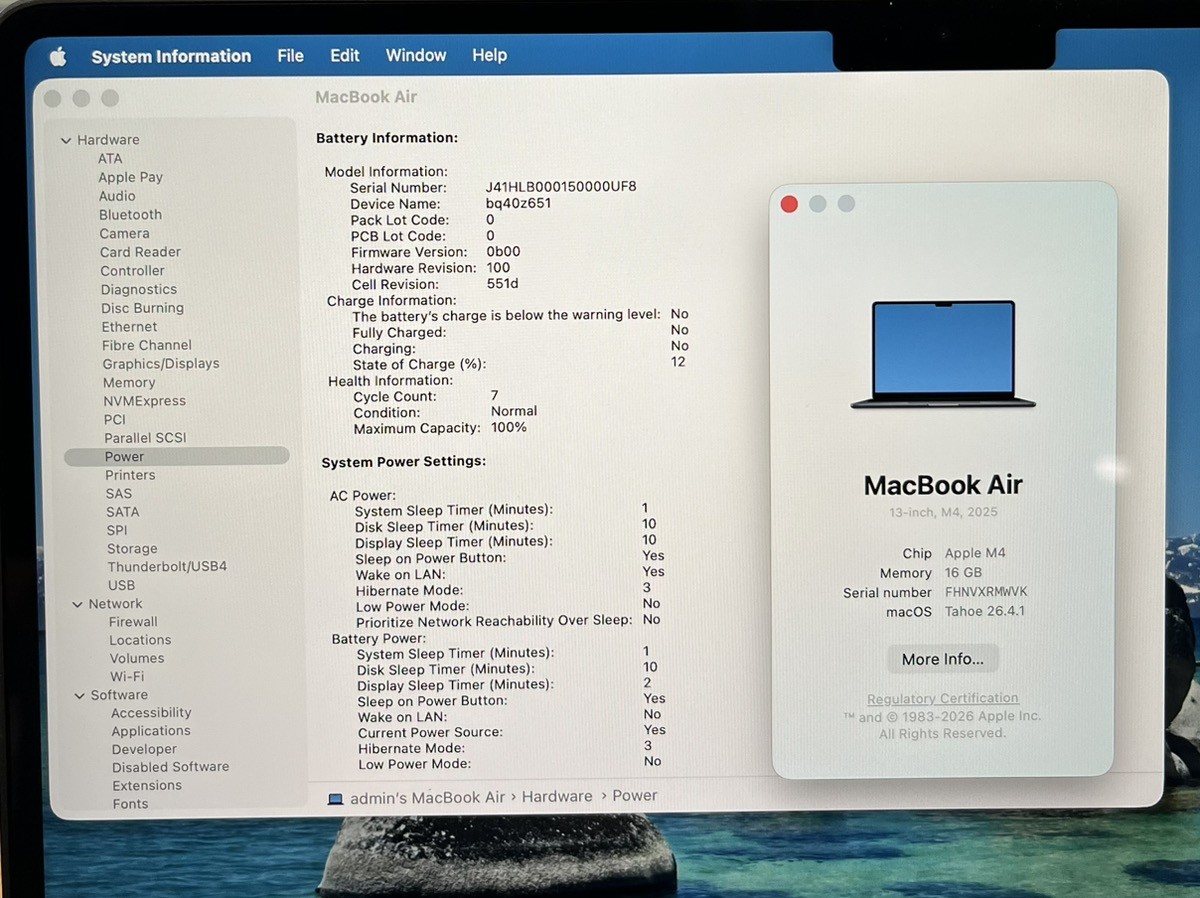The width and height of the screenshot is (1200, 898).
Task: Select Firewall under Network
Action: tap(133, 622)
